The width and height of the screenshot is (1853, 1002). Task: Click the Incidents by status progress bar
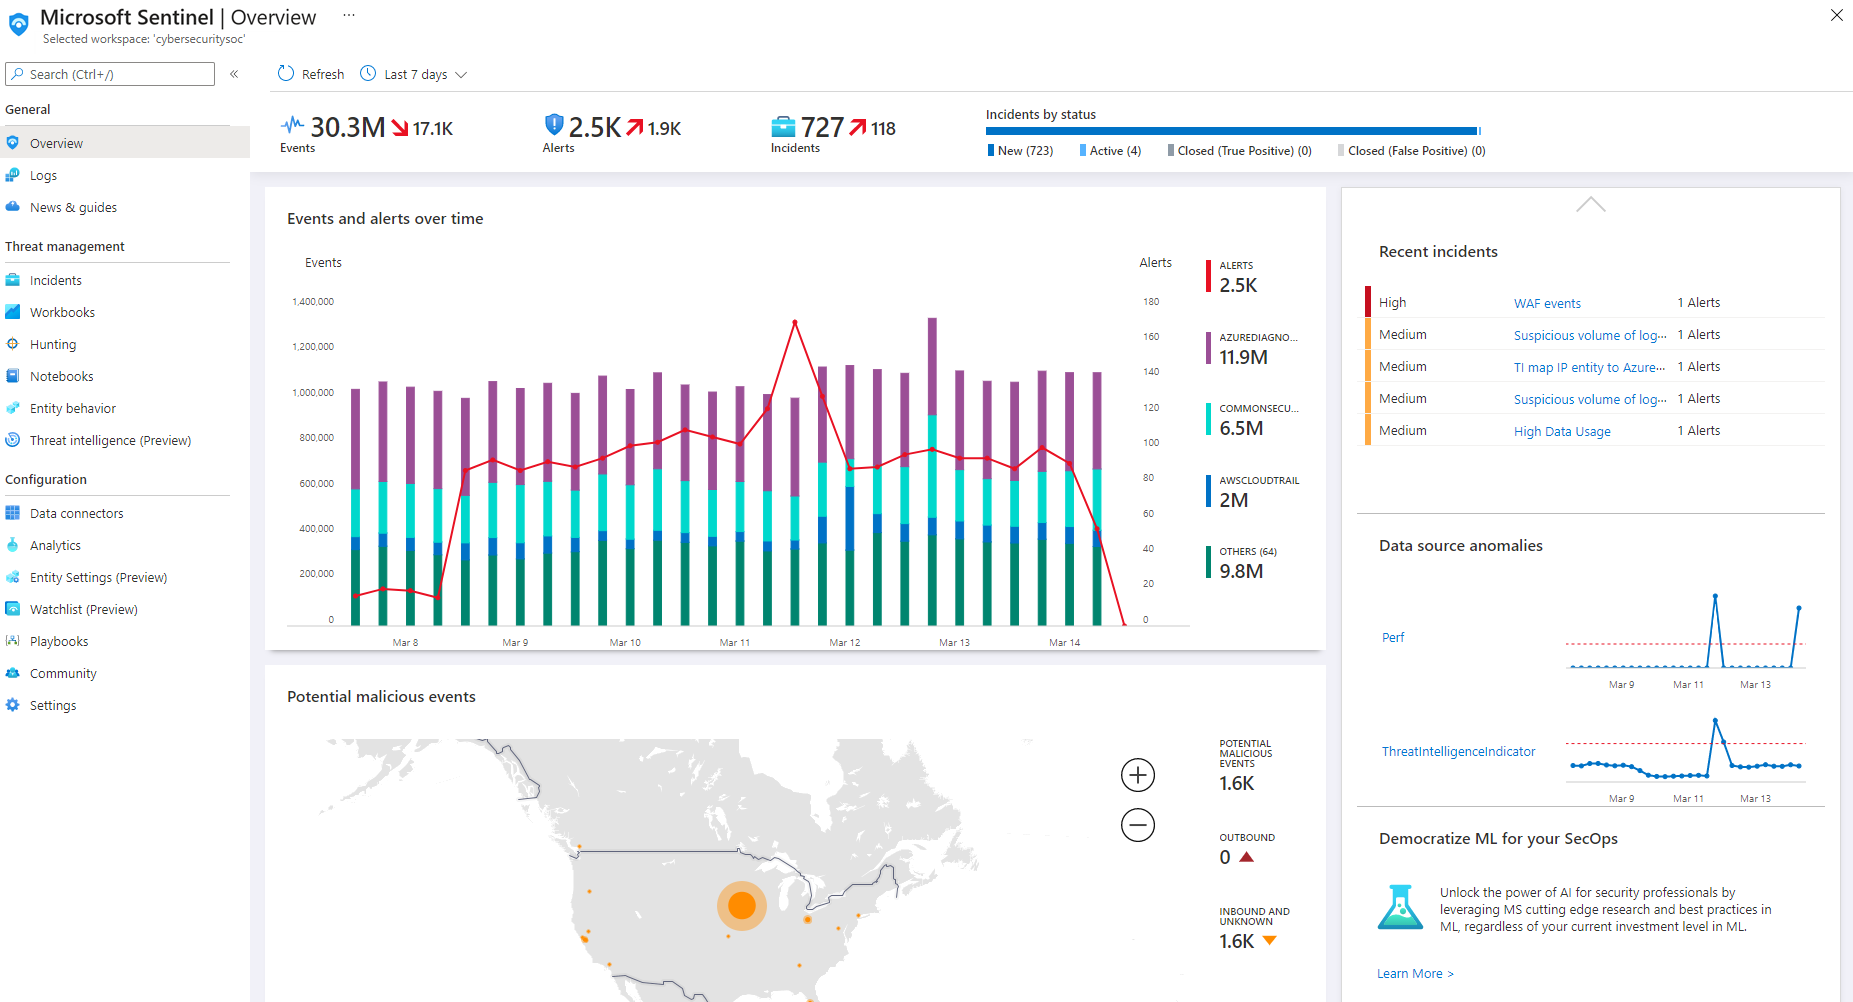tap(1233, 131)
